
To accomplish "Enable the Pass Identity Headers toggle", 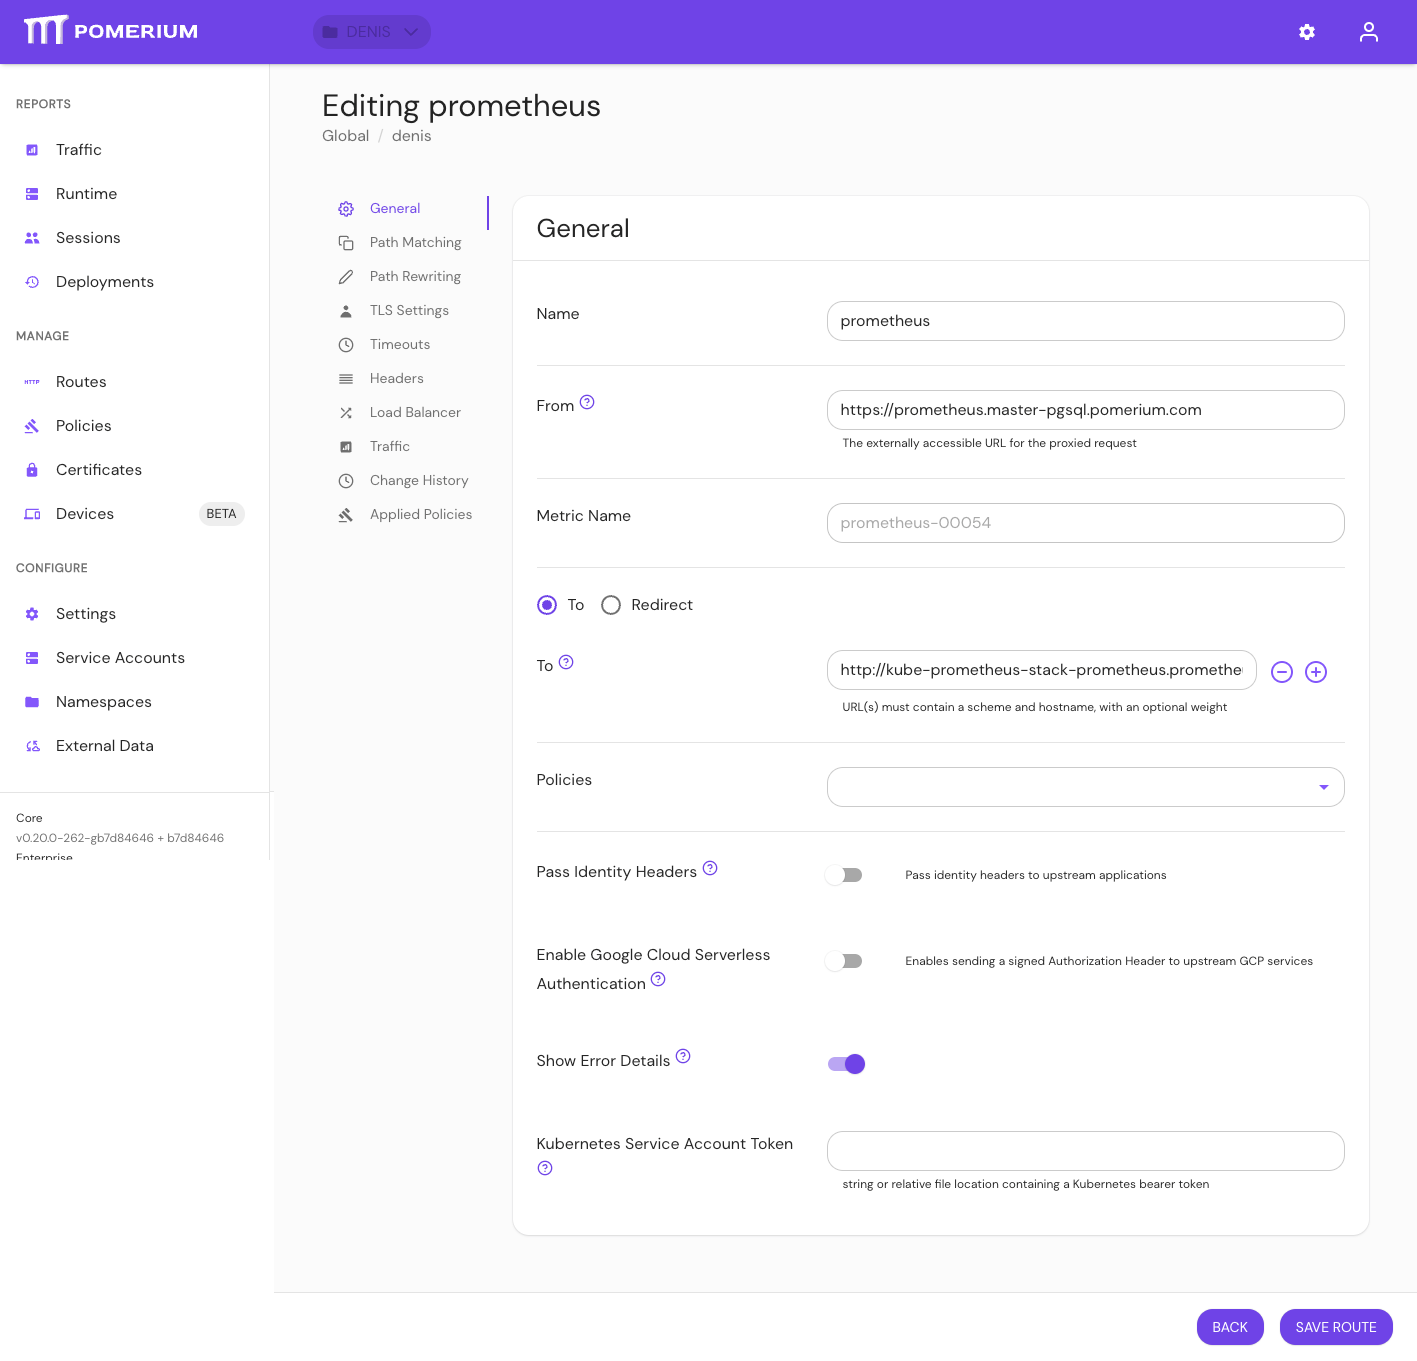I will point(844,875).
